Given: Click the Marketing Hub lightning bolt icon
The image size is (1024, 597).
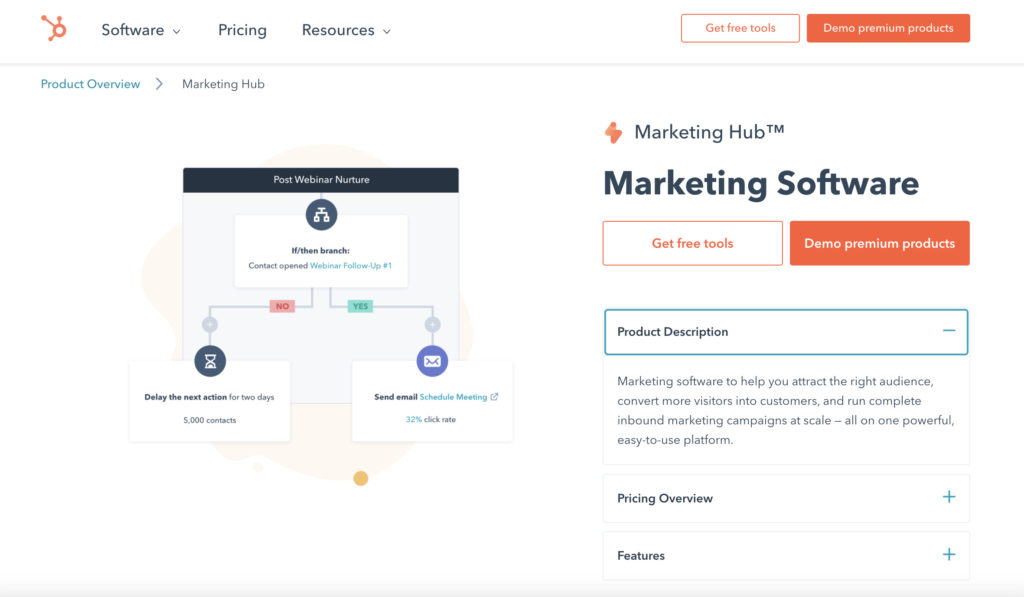Looking at the screenshot, I should (613, 133).
